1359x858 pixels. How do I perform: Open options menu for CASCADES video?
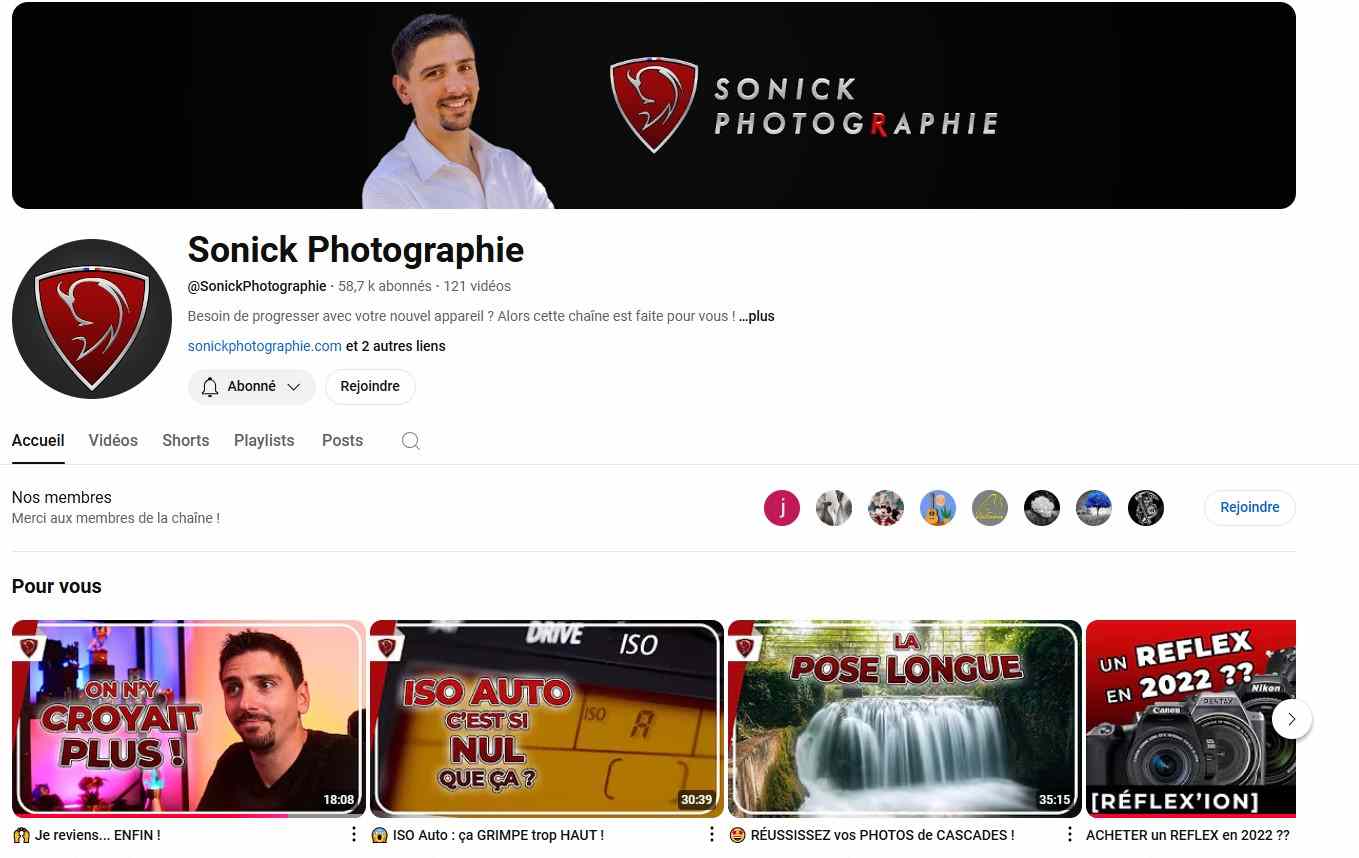[1069, 835]
